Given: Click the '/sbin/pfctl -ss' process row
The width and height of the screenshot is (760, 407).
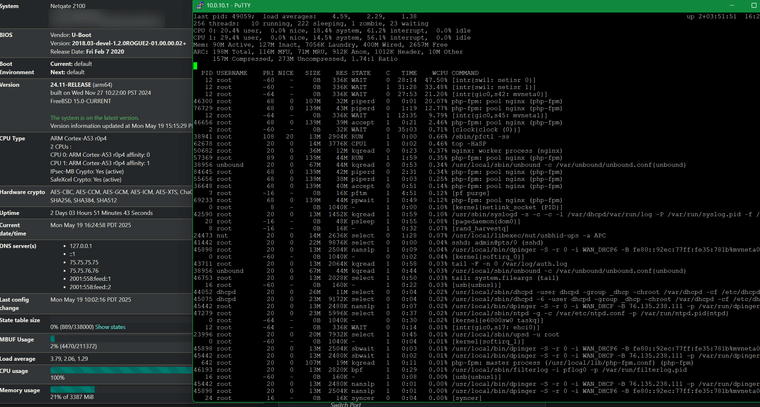Looking at the screenshot, I should click(352, 137).
